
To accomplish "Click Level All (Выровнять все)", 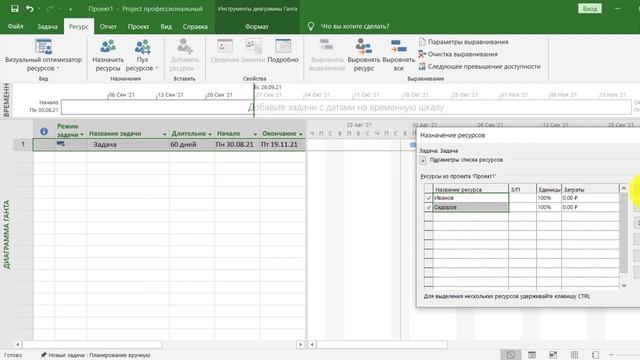I will tap(398, 55).
